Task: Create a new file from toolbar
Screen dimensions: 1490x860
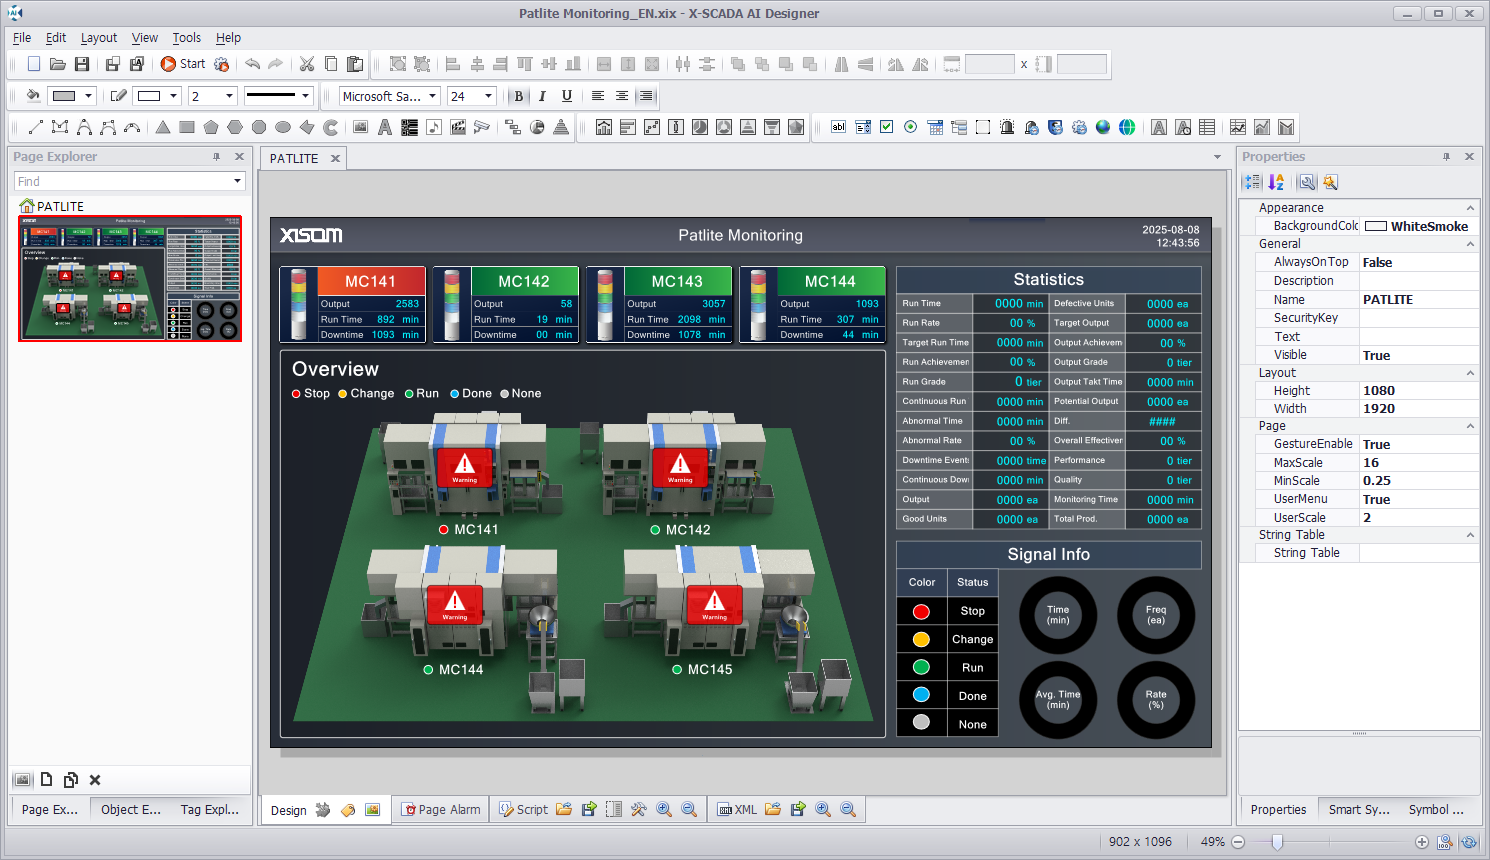Action: (x=34, y=64)
